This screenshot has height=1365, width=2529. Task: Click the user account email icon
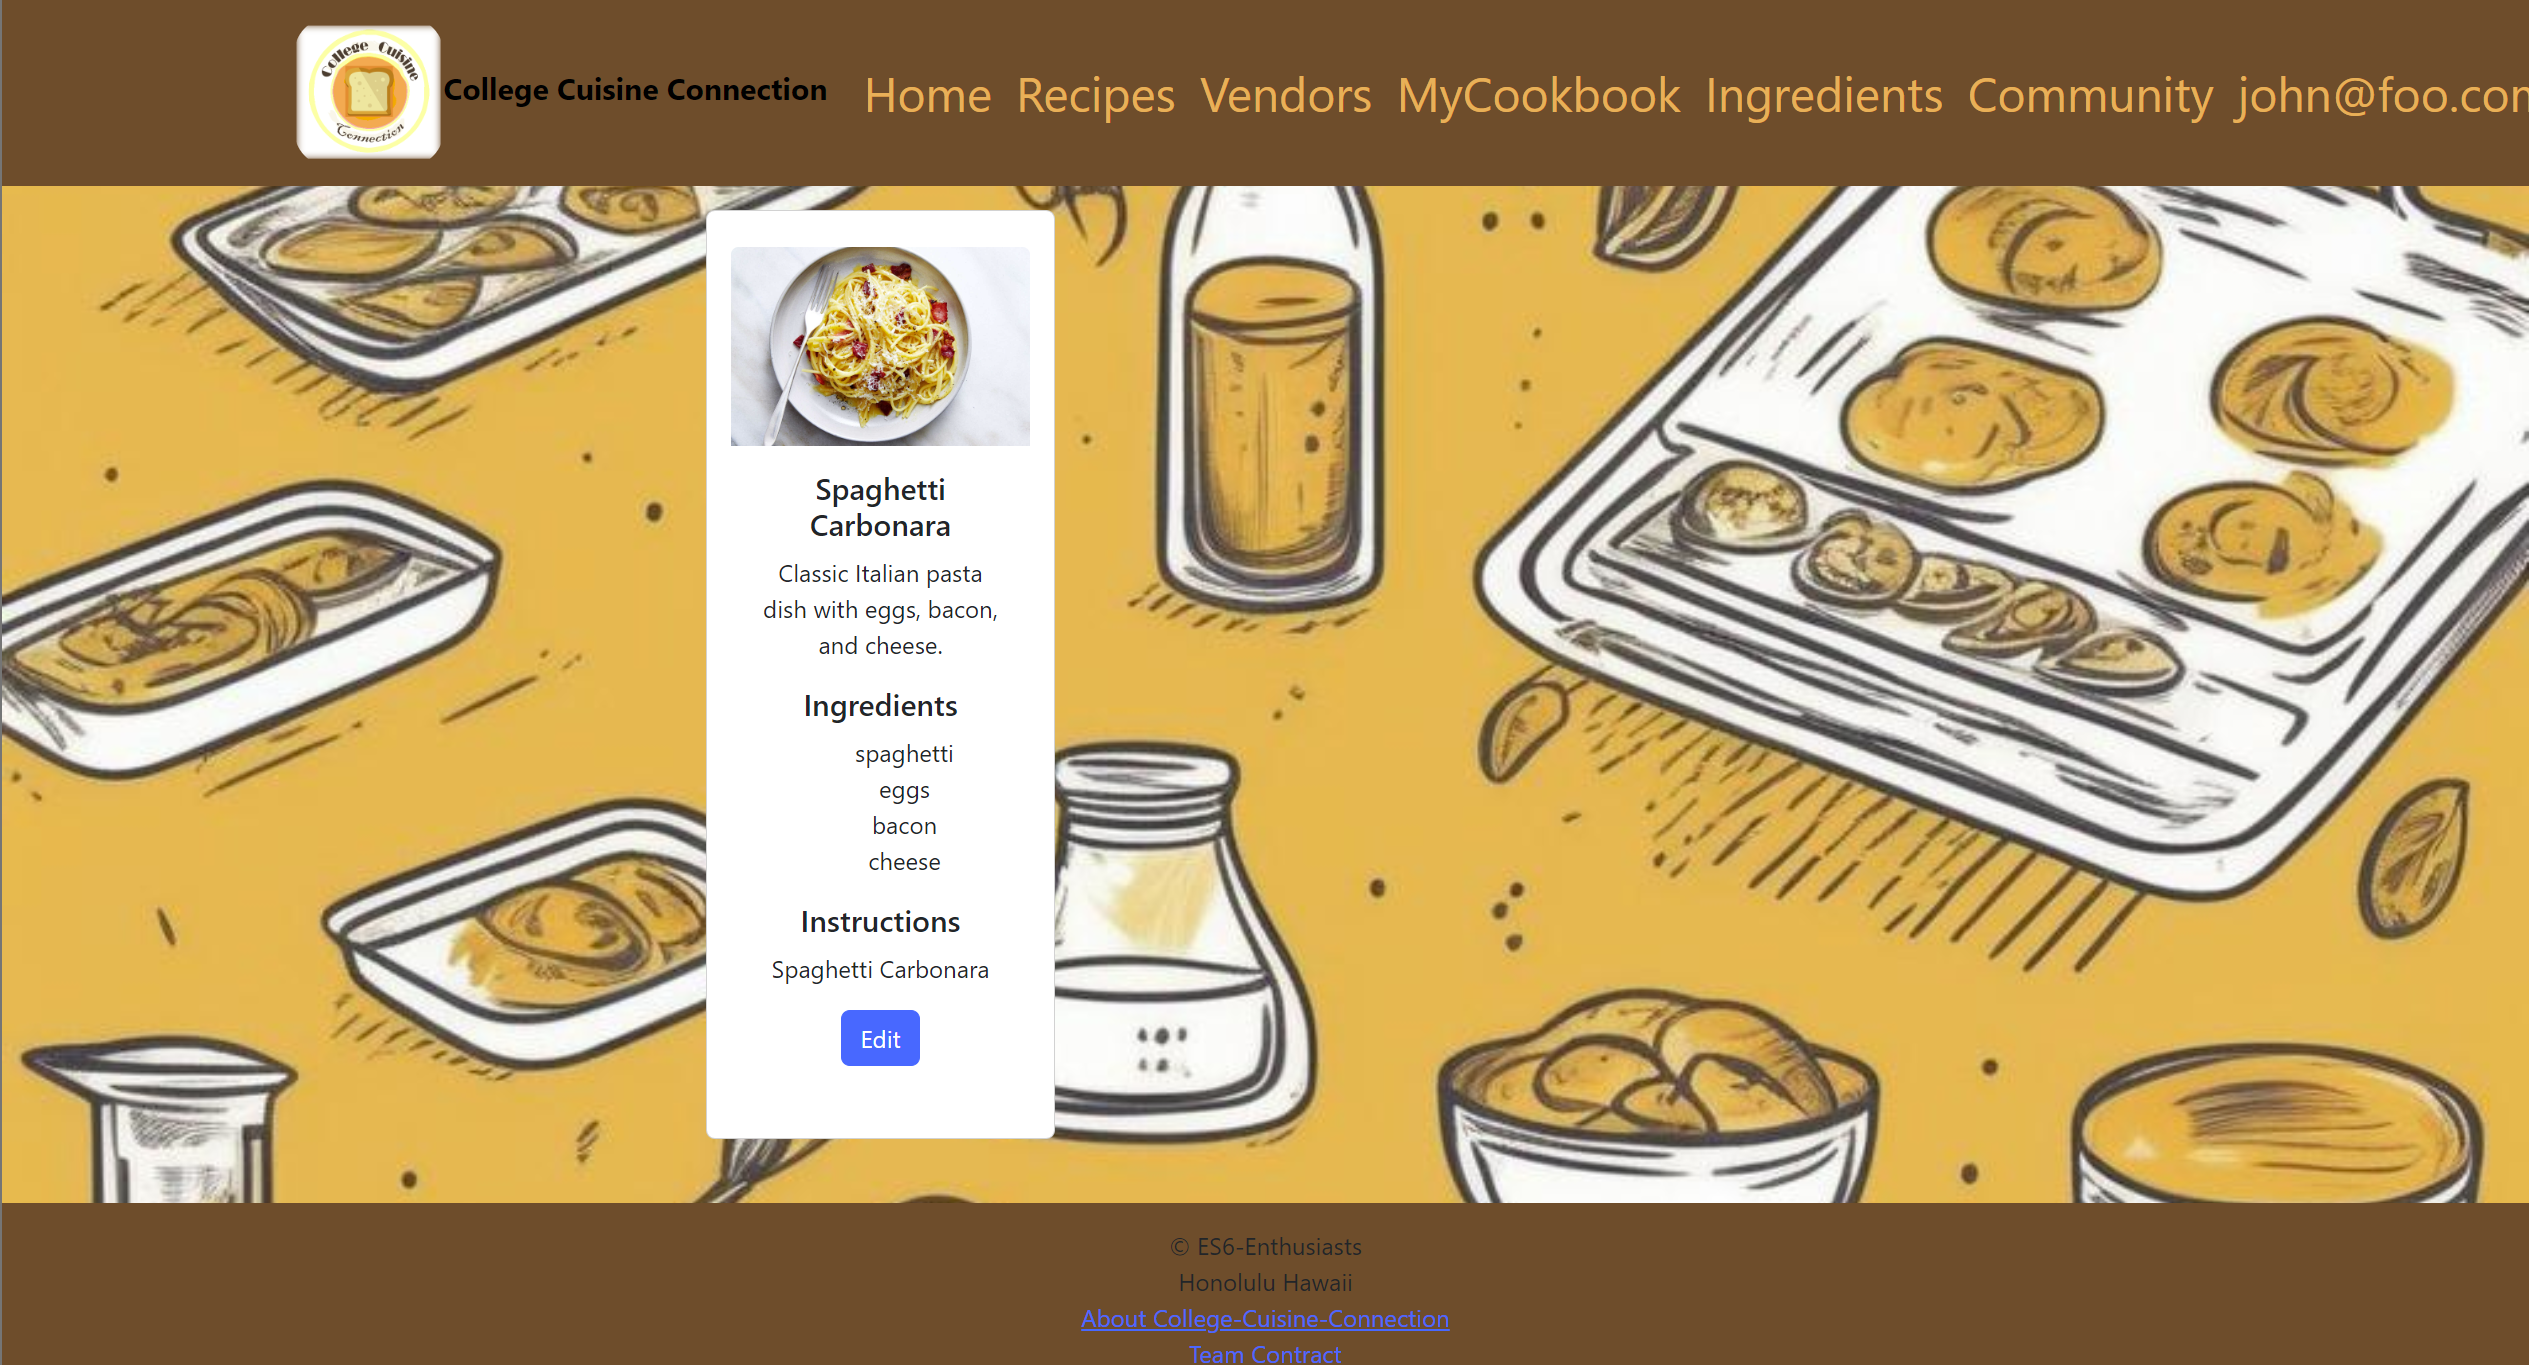tap(2379, 92)
